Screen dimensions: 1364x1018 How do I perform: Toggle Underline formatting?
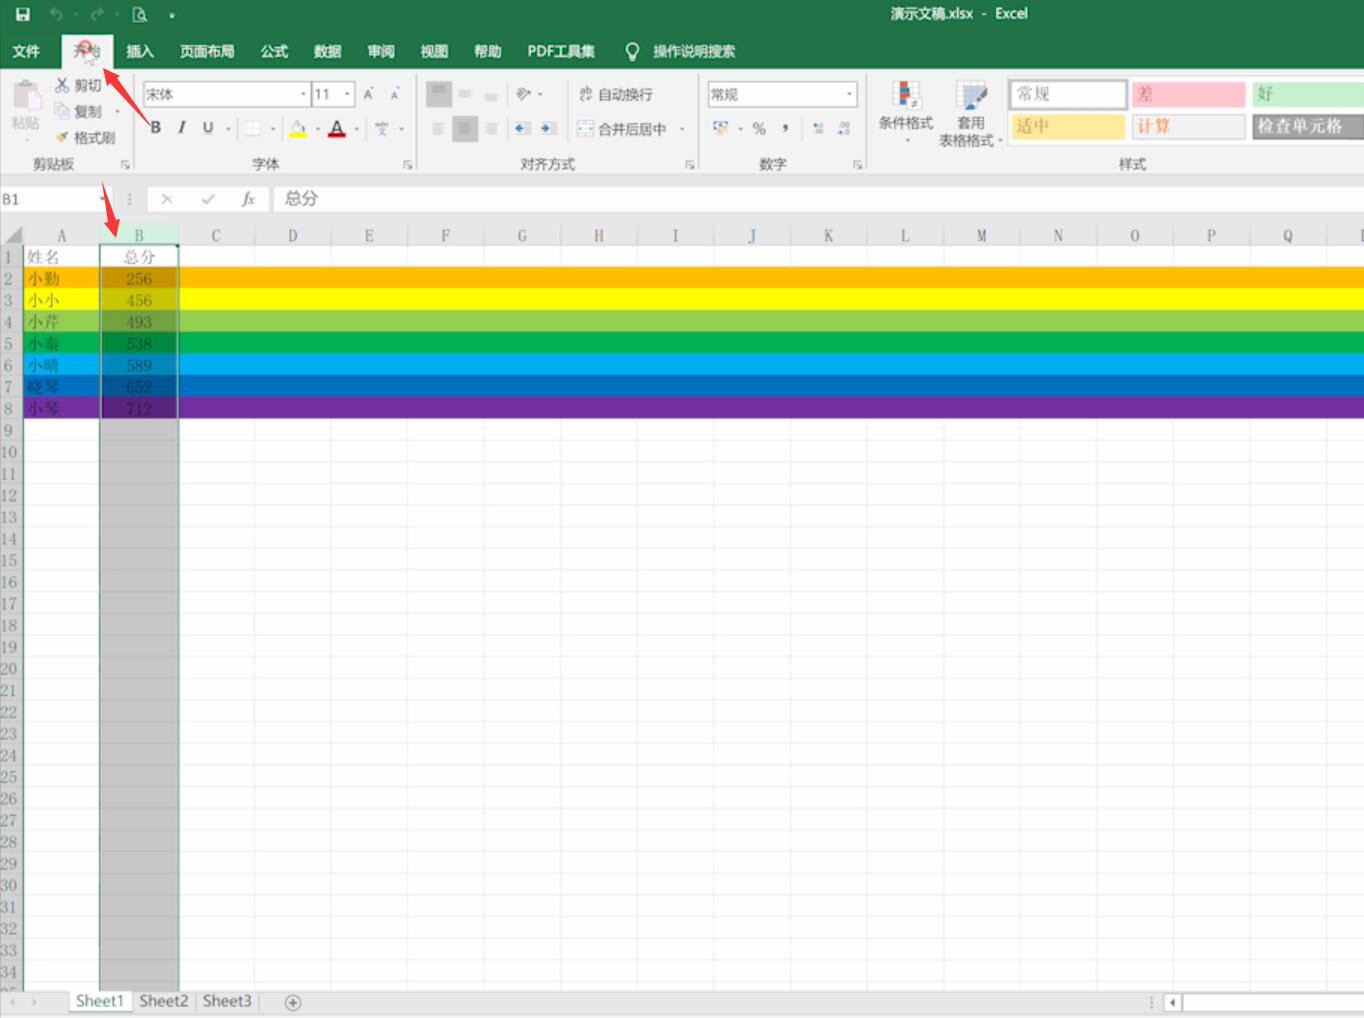coord(208,128)
